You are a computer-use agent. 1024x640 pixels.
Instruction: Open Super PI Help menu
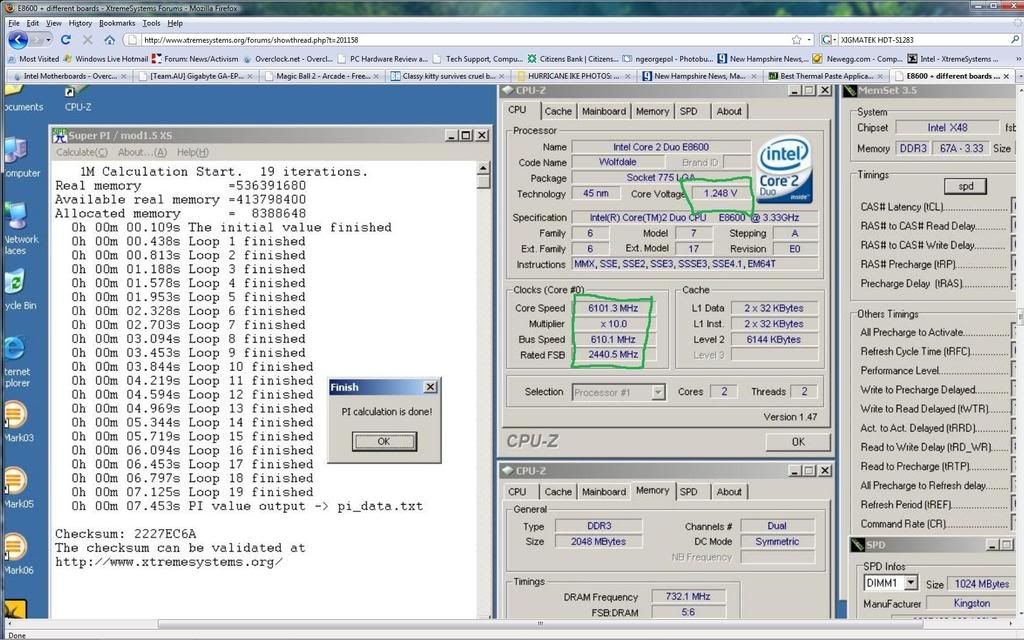(x=193, y=152)
